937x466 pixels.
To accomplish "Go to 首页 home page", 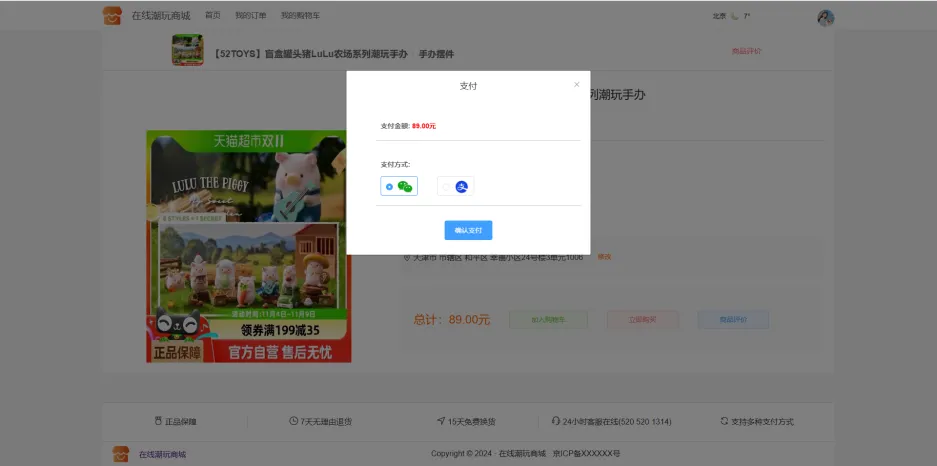I will click(x=212, y=16).
